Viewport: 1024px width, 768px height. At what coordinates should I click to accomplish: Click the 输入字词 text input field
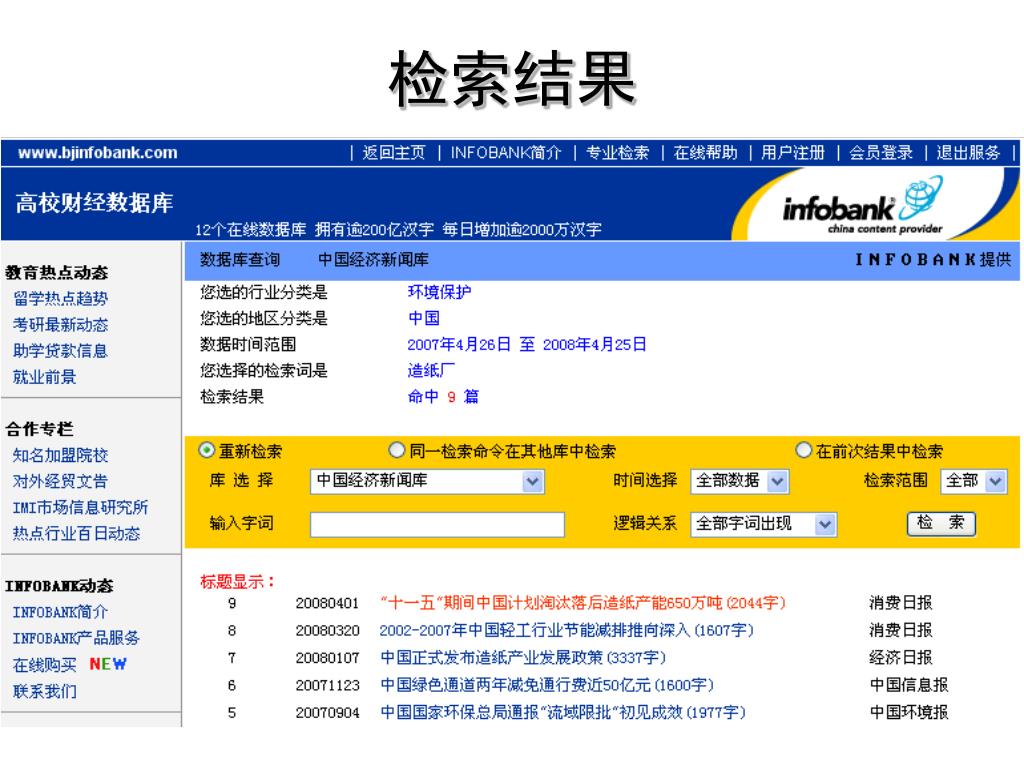[x=437, y=524]
